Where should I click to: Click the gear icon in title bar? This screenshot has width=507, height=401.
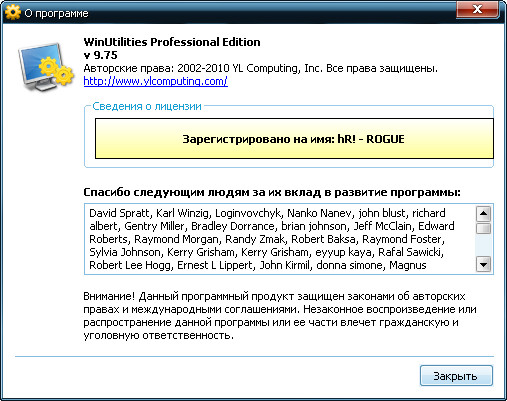pyautogui.click(x=13, y=13)
